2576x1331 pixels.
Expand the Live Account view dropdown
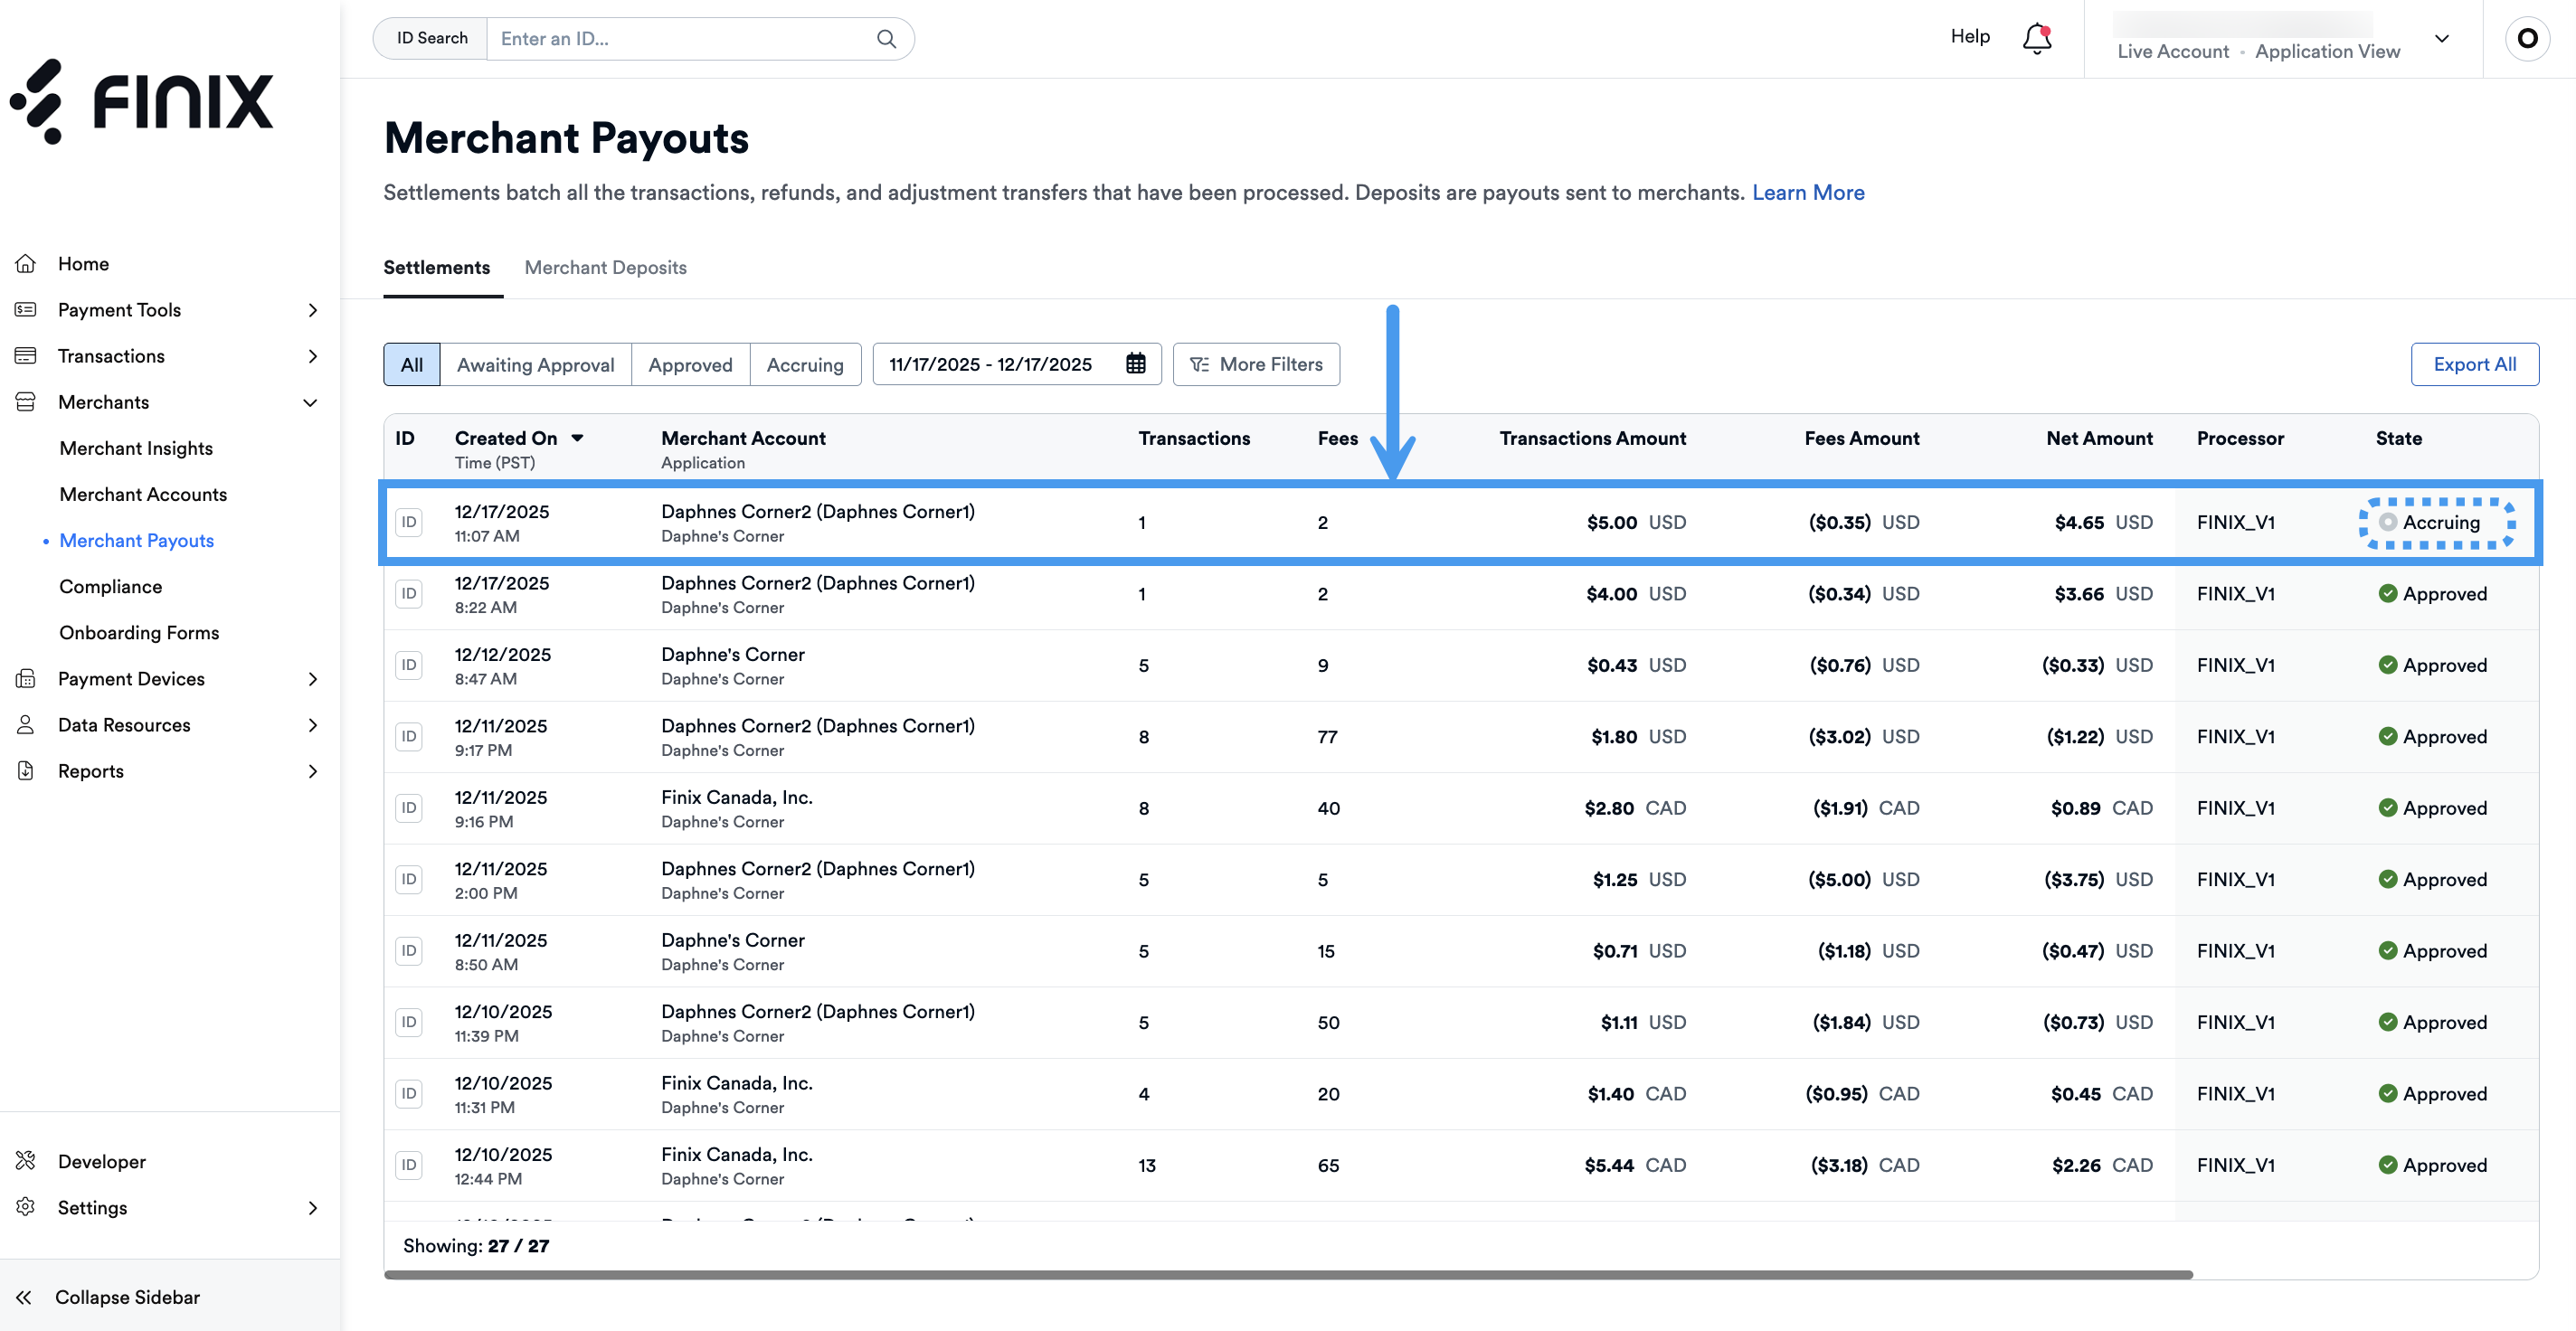click(2442, 39)
